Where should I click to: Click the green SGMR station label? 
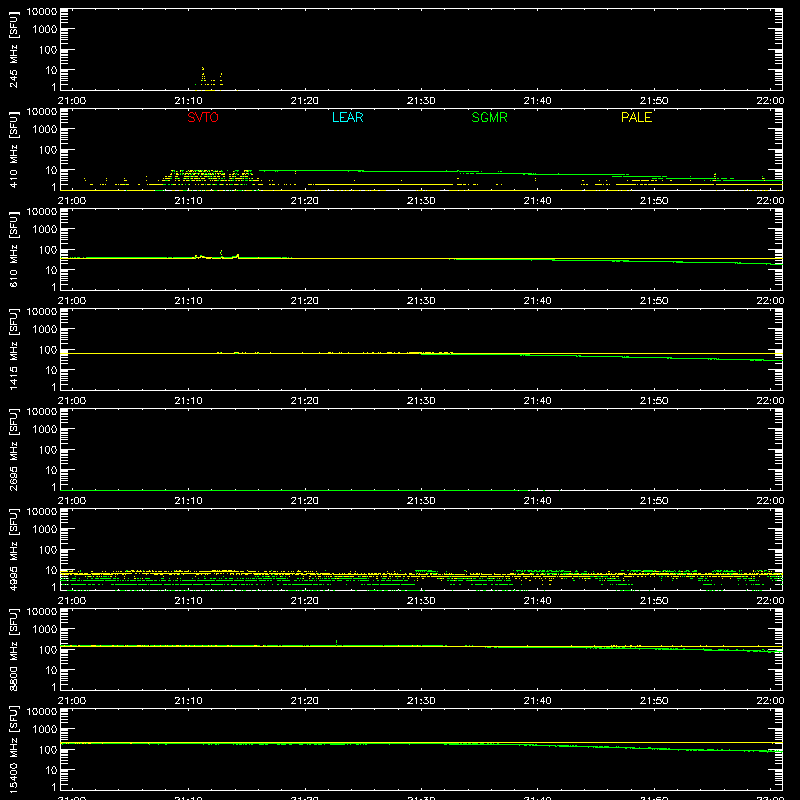coord(489,117)
